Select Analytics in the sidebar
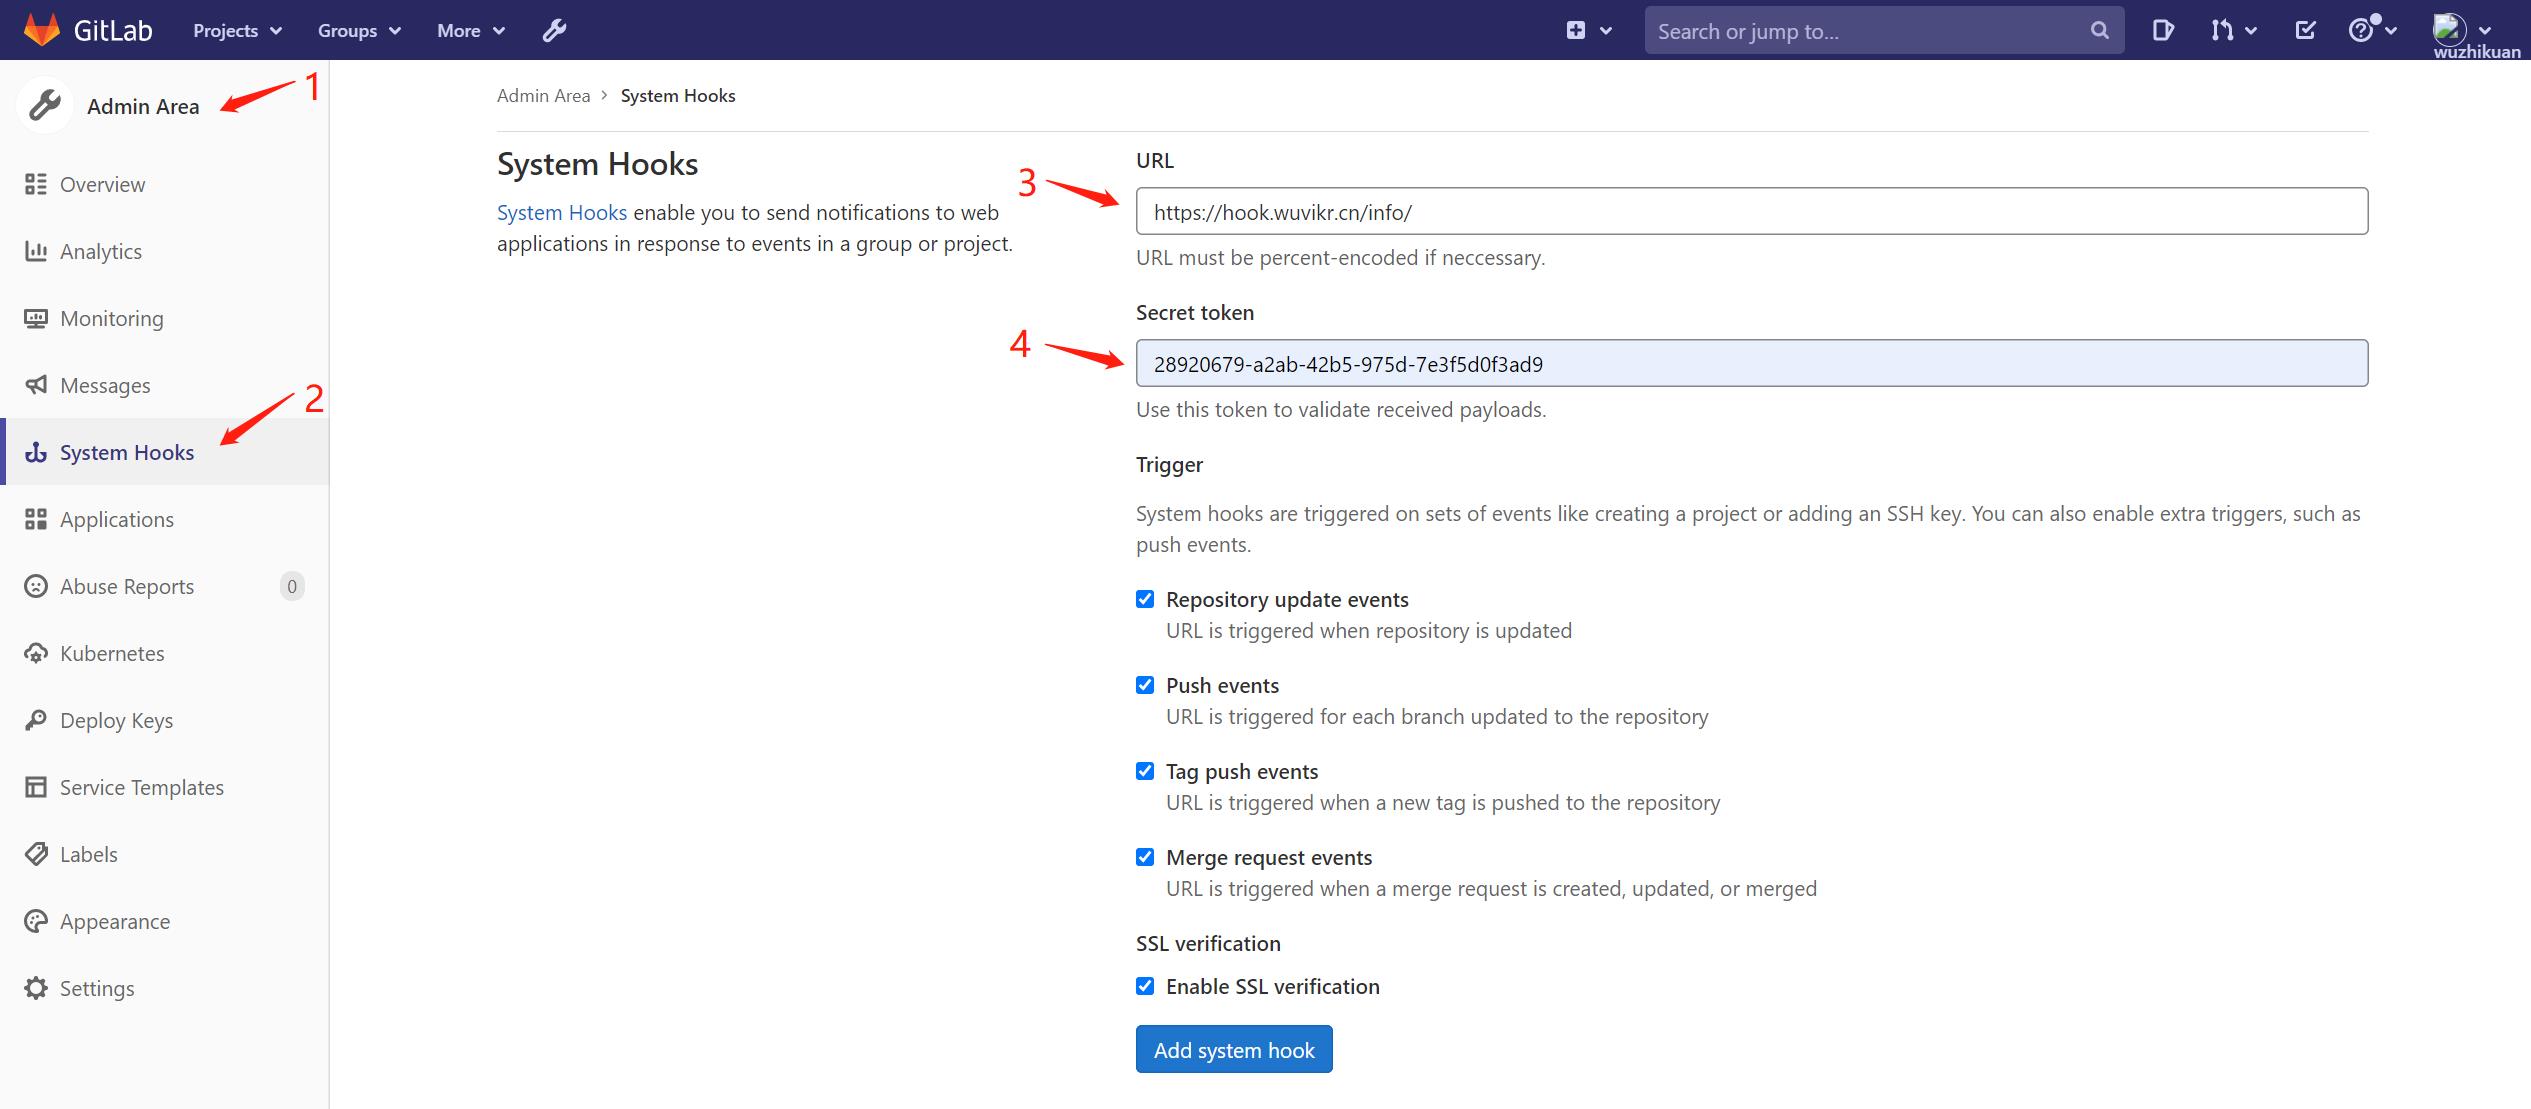Image resolution: width=2531 pixels, height=1109 pixels. [100, 251]
